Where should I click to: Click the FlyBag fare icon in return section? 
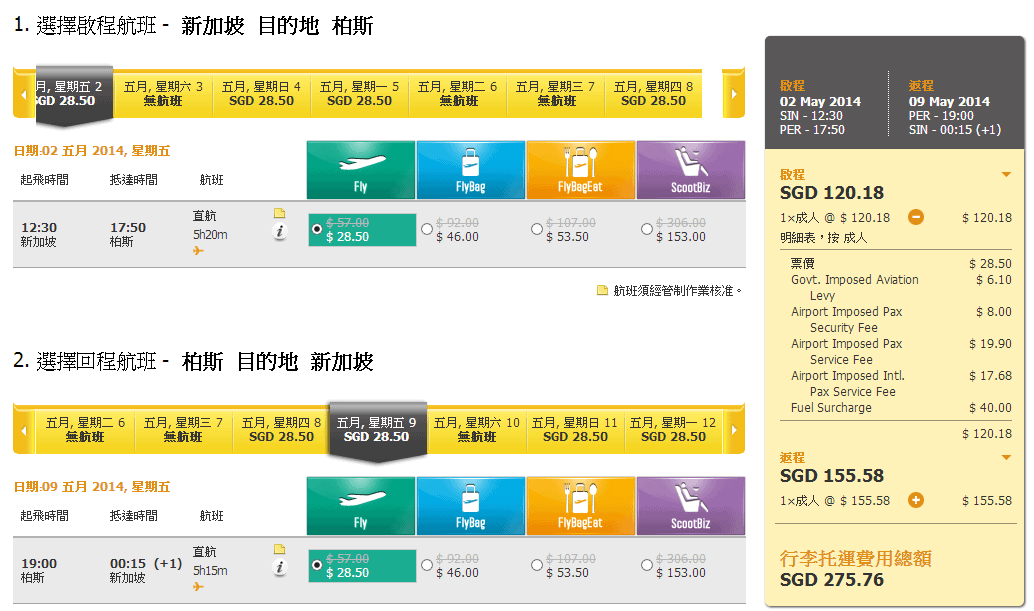pos(470,505)
